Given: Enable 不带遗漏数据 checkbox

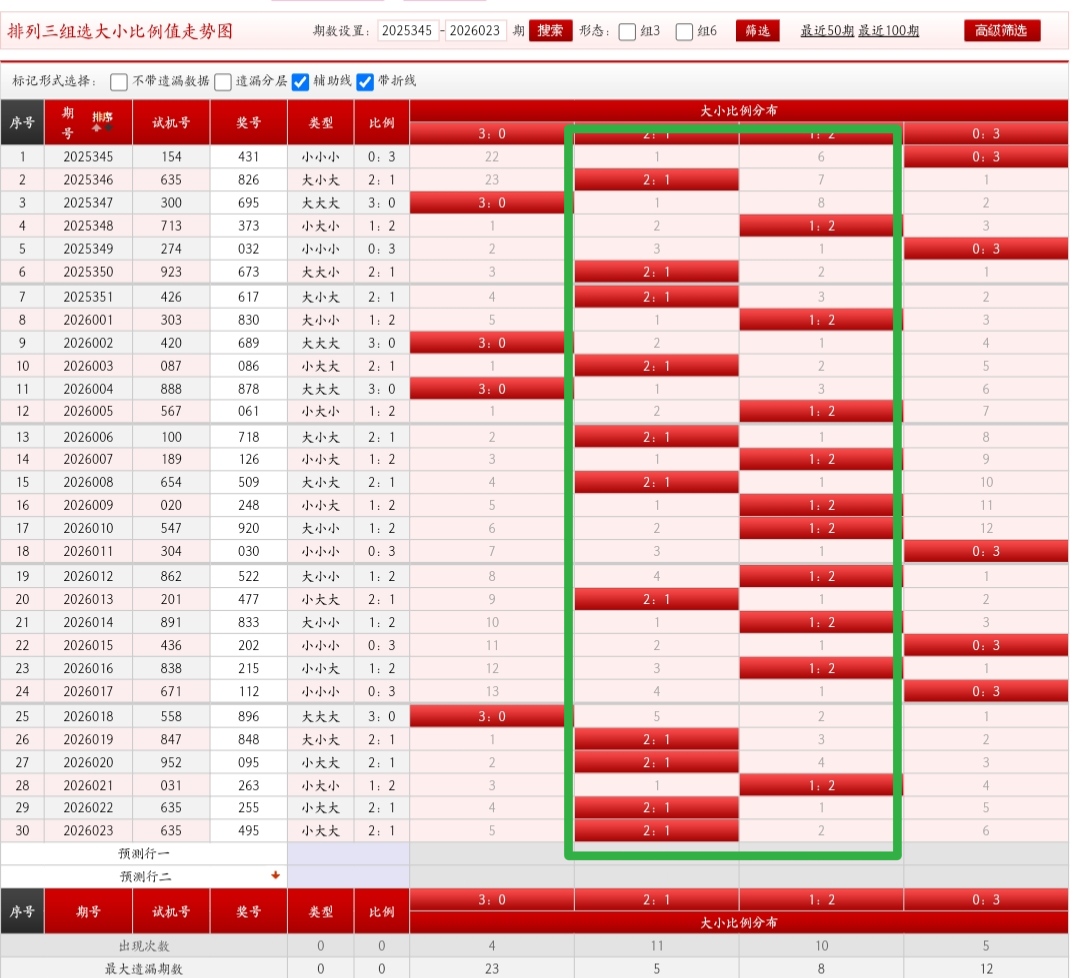Looking at the screenshot, I should [x=119, y=82].
